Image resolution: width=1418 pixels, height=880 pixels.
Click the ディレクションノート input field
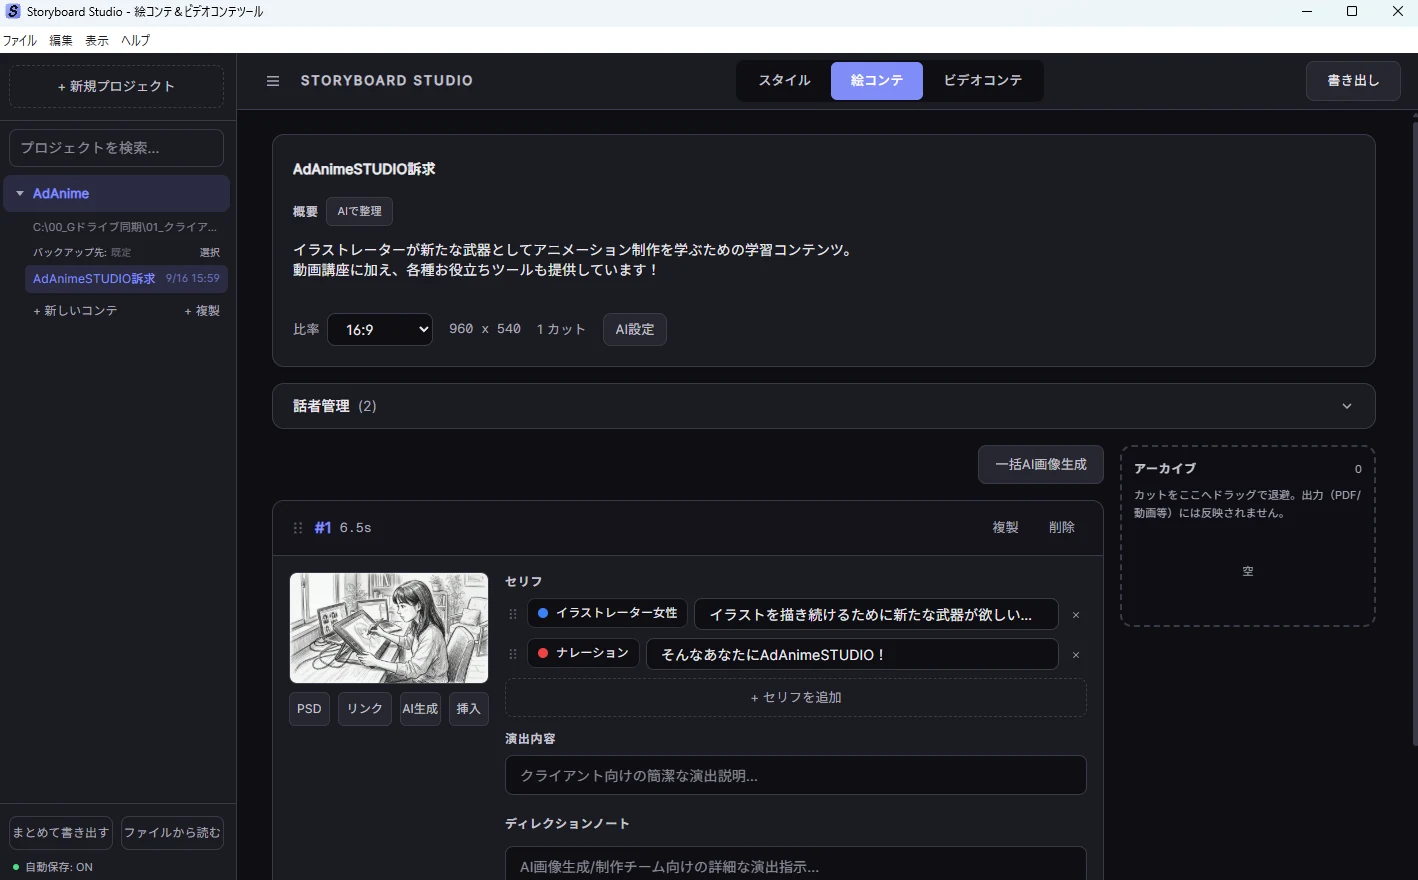pyautogui.click(x=796, y=864)
